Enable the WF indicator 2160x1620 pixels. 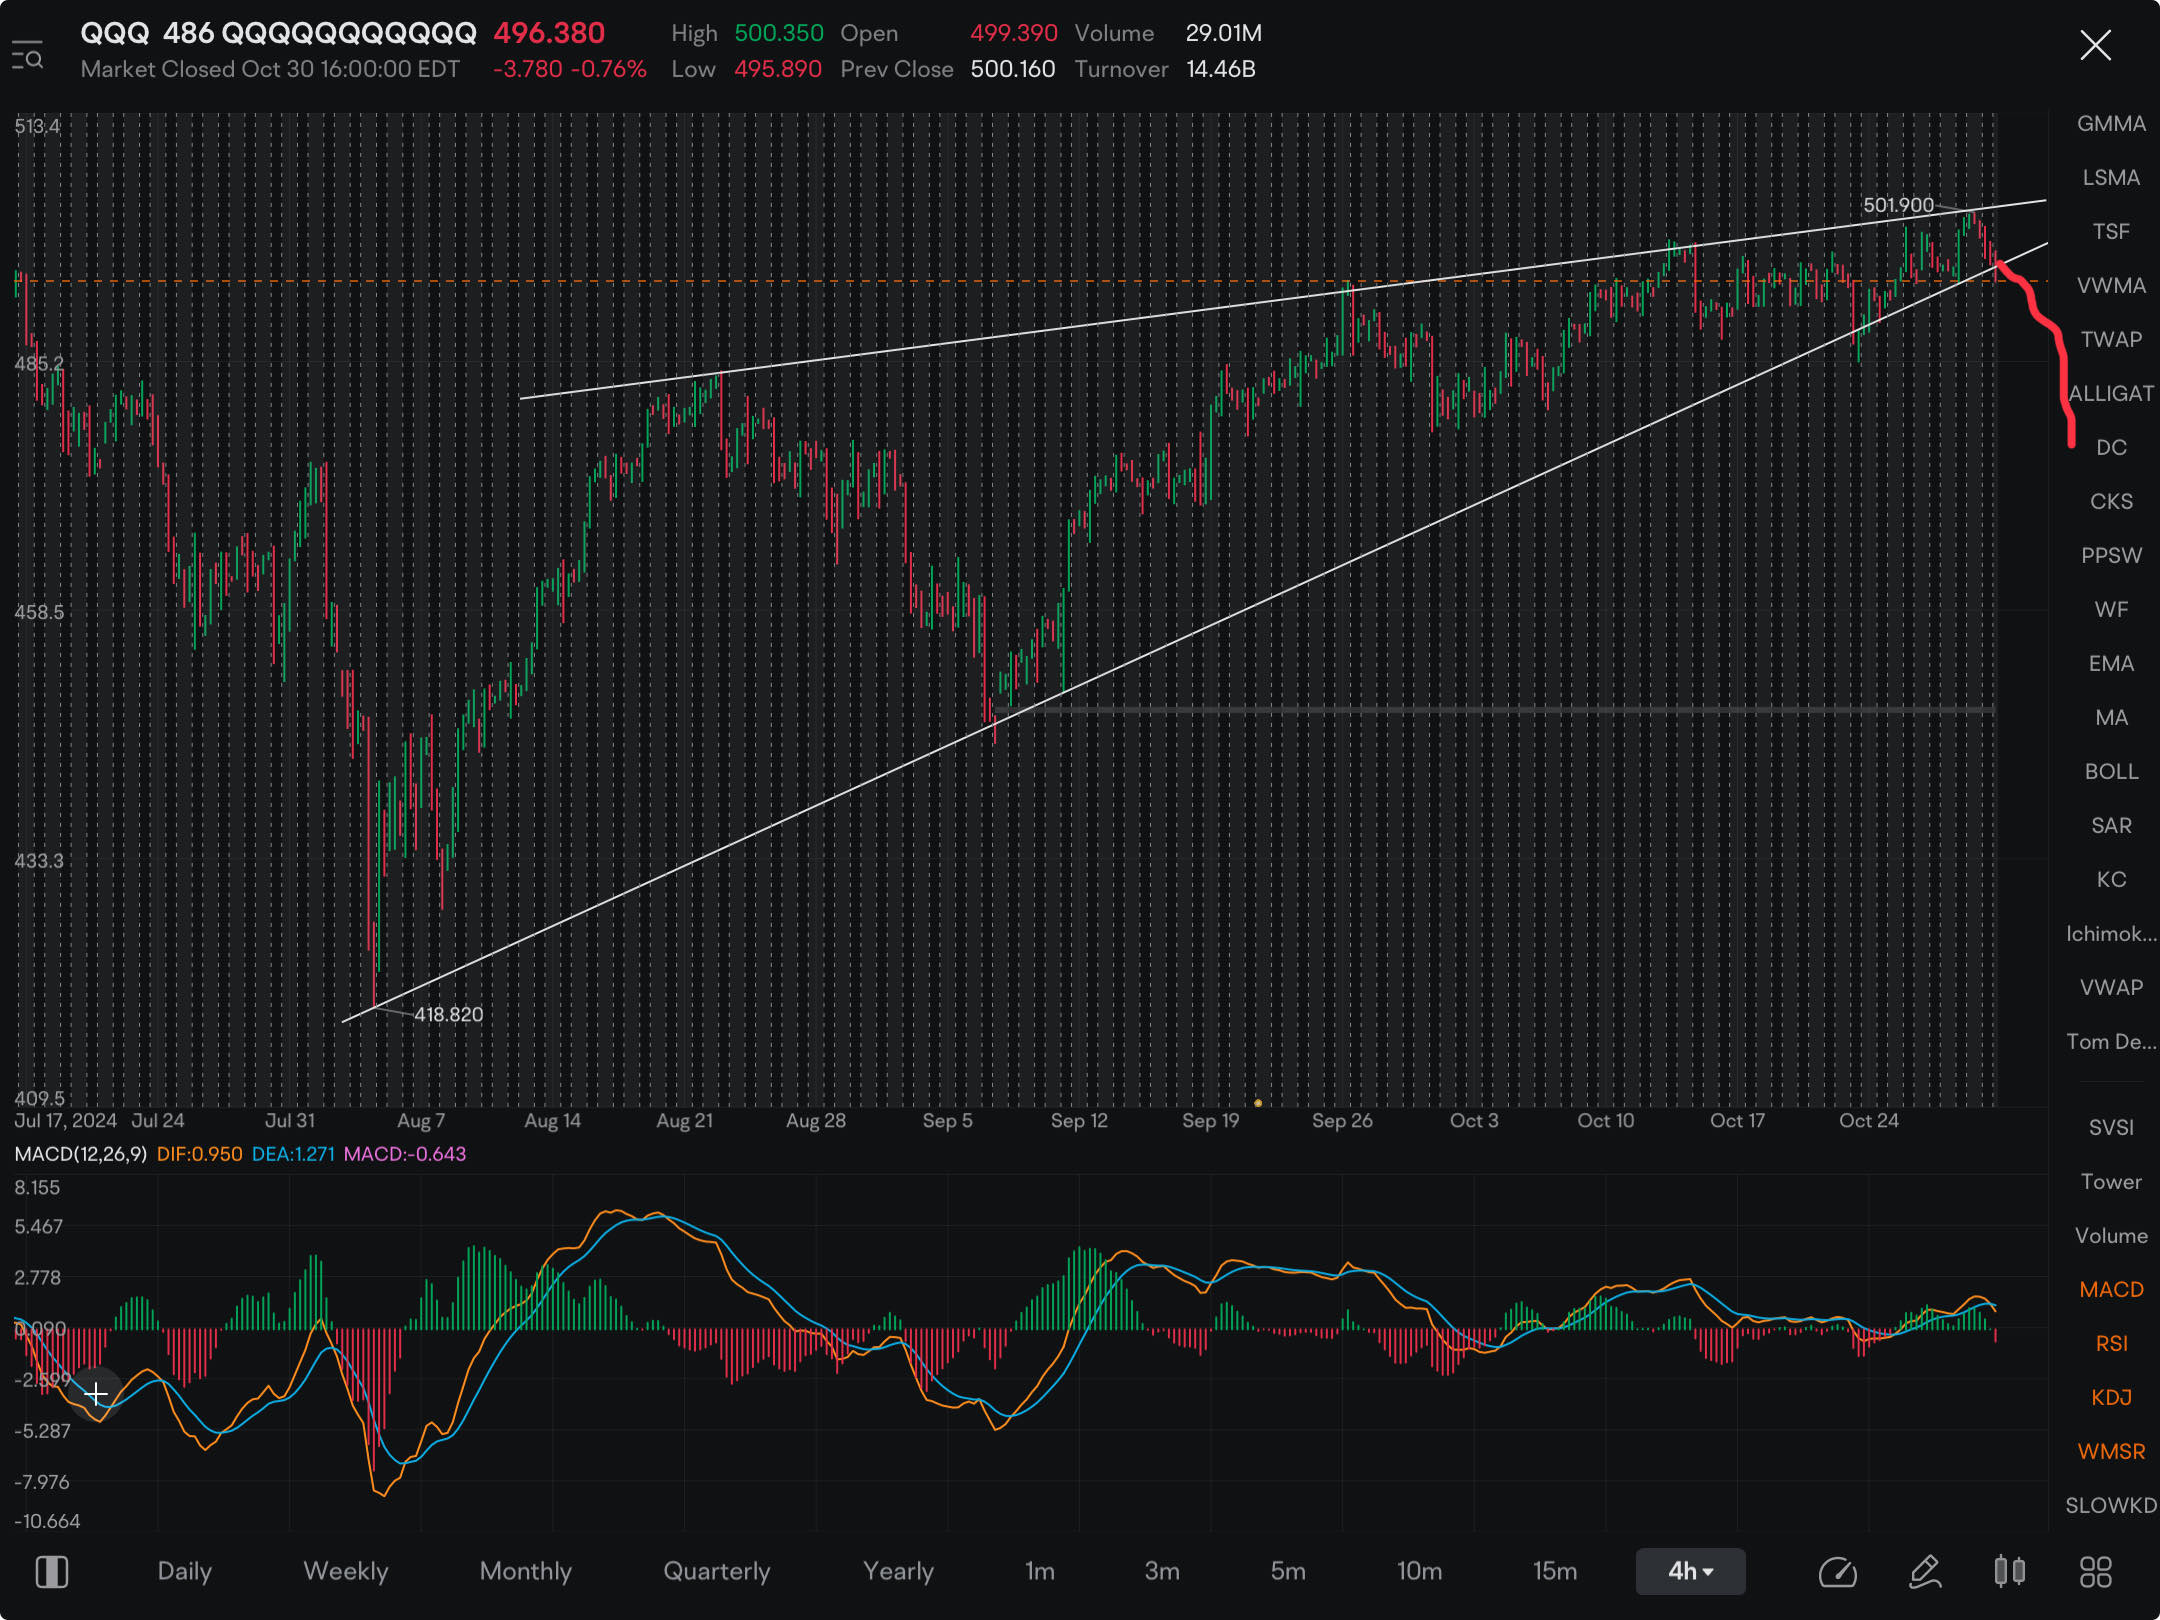tap(2111, 610)
